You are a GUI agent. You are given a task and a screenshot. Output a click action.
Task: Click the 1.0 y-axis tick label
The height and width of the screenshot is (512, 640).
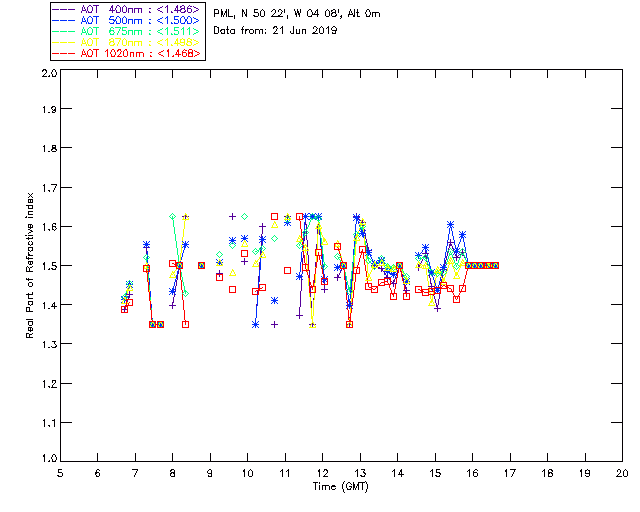pos(49,458)
